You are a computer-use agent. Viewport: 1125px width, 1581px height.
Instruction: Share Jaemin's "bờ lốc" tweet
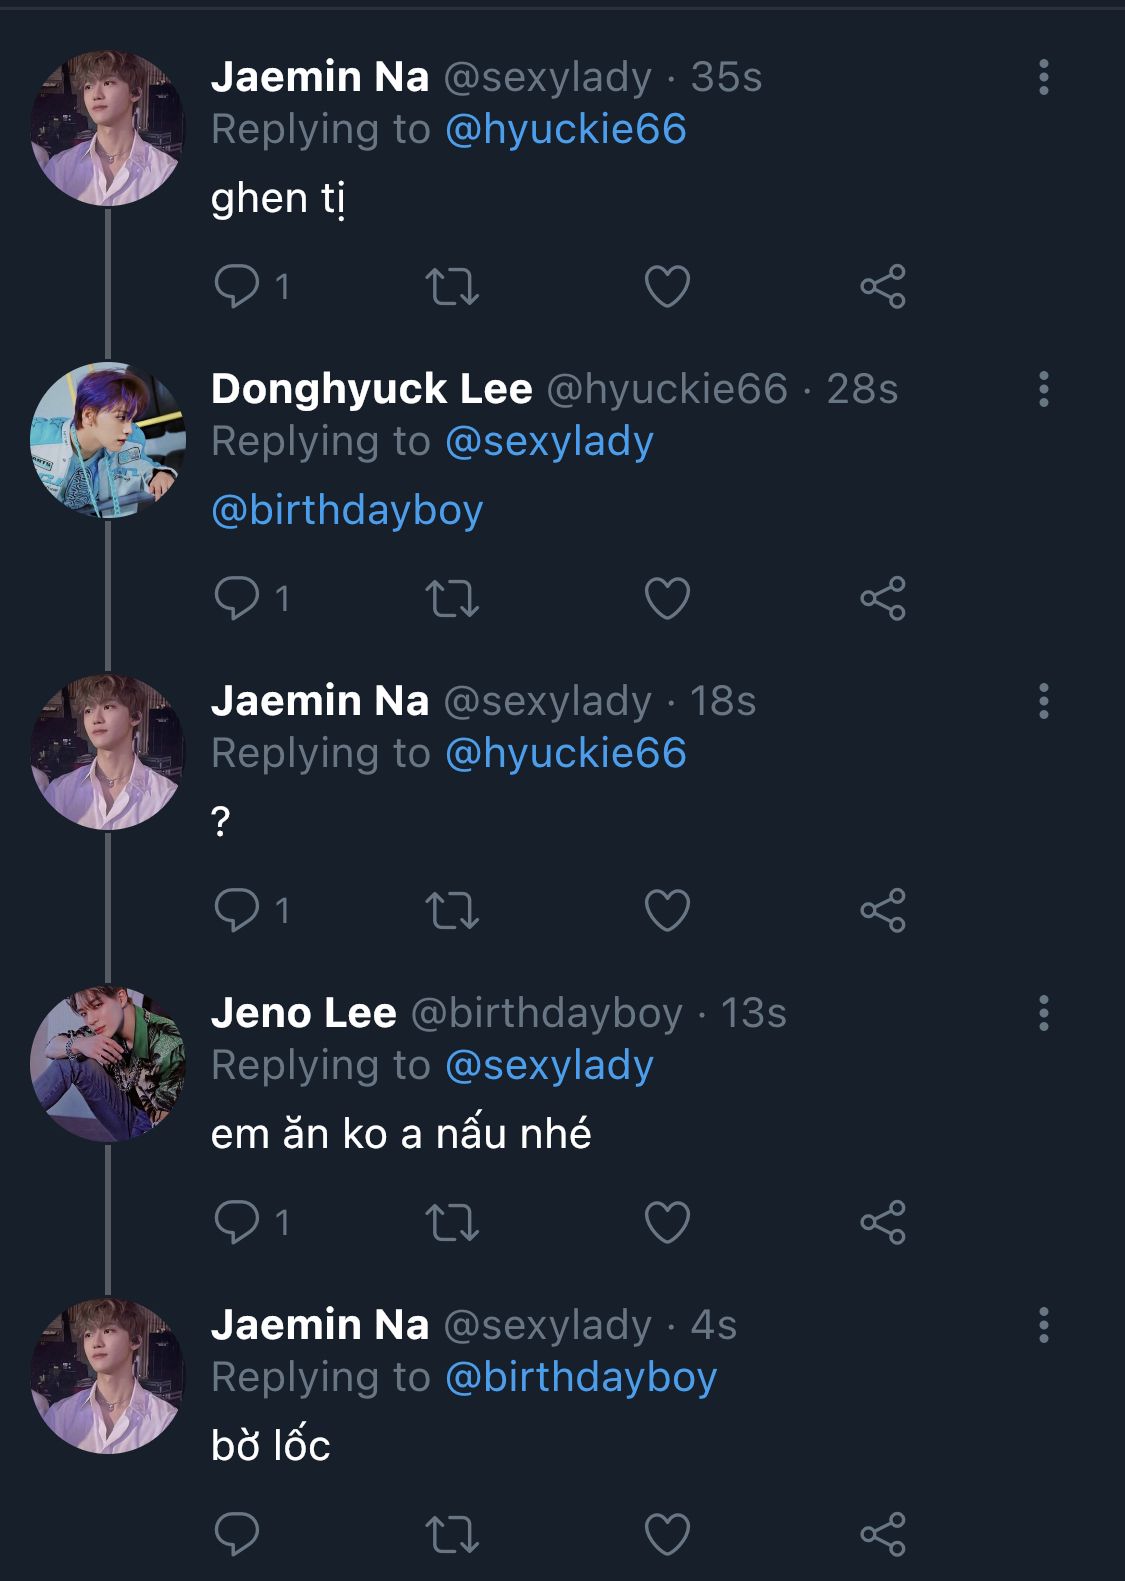(882, 1535)
